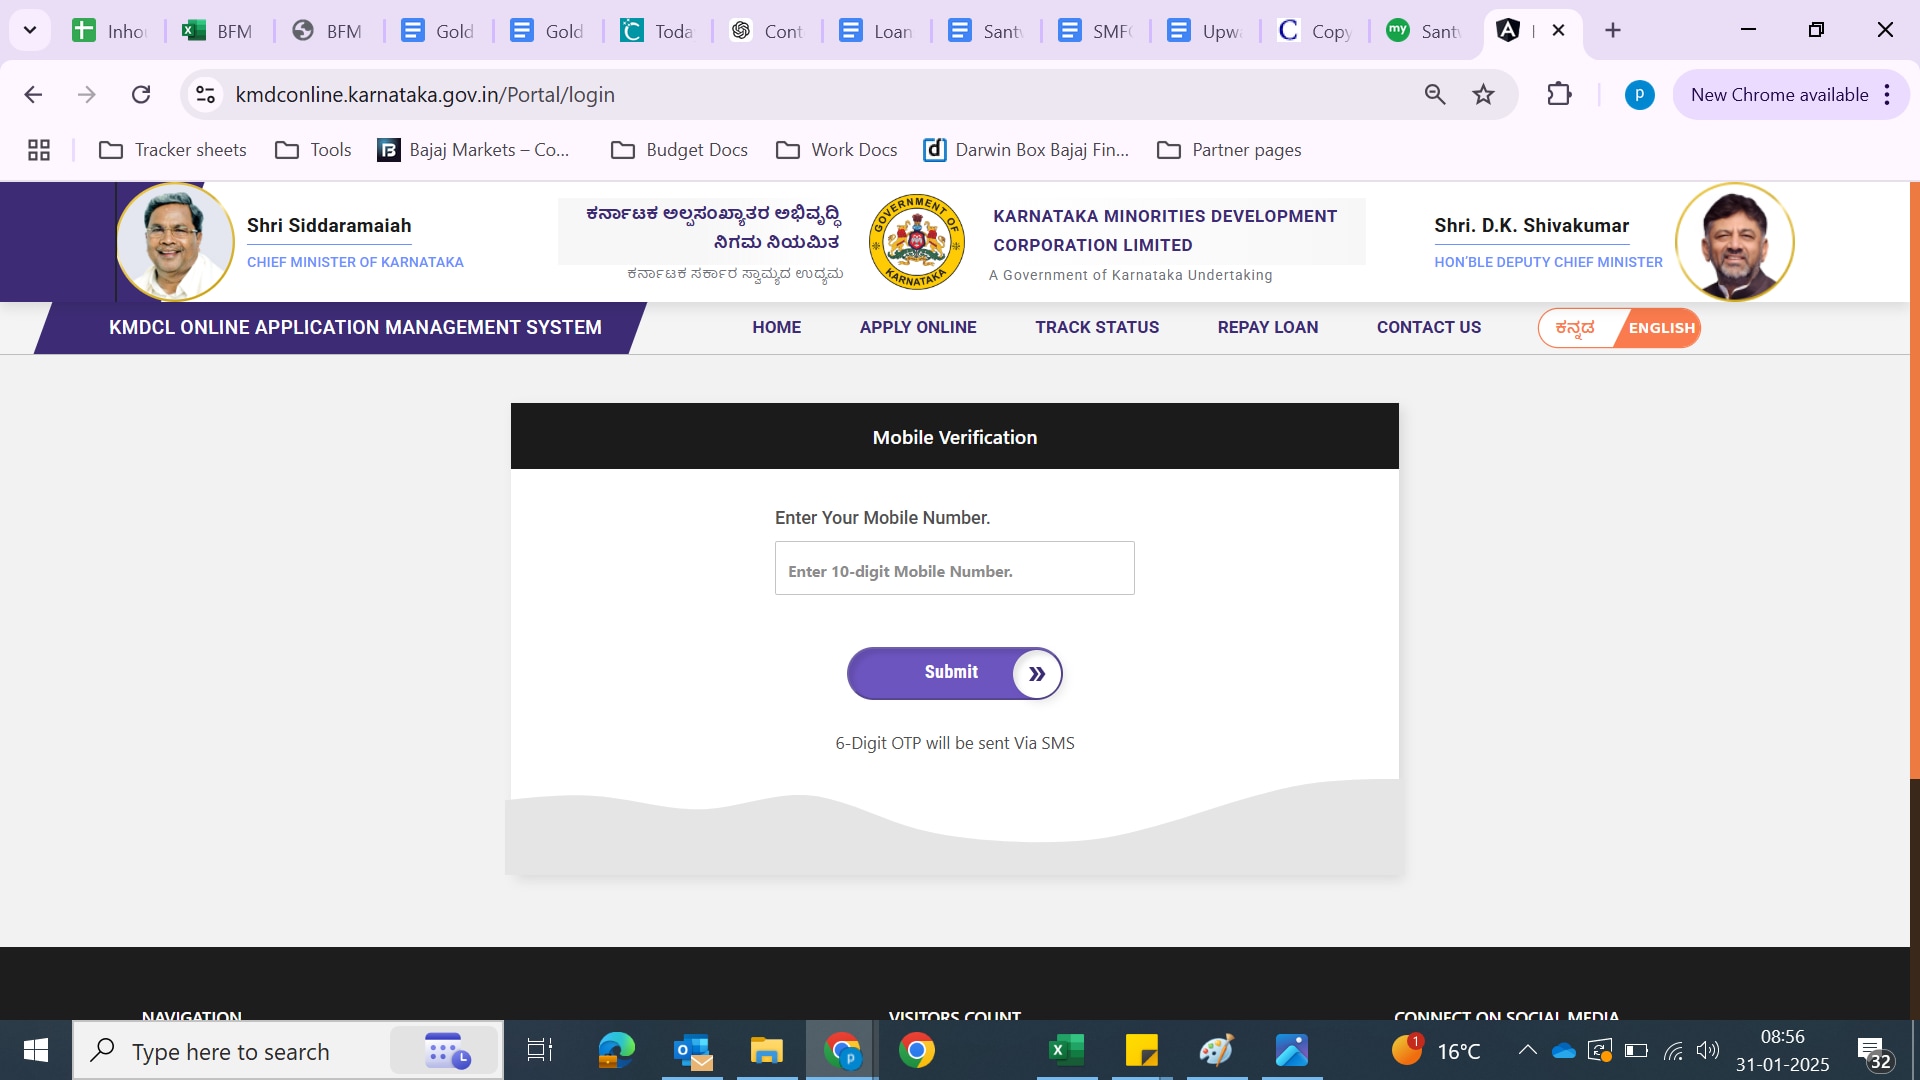Open the Chrome three-dot menu
Viewport: 1920px width, 1080px height.
point(1887,95)
